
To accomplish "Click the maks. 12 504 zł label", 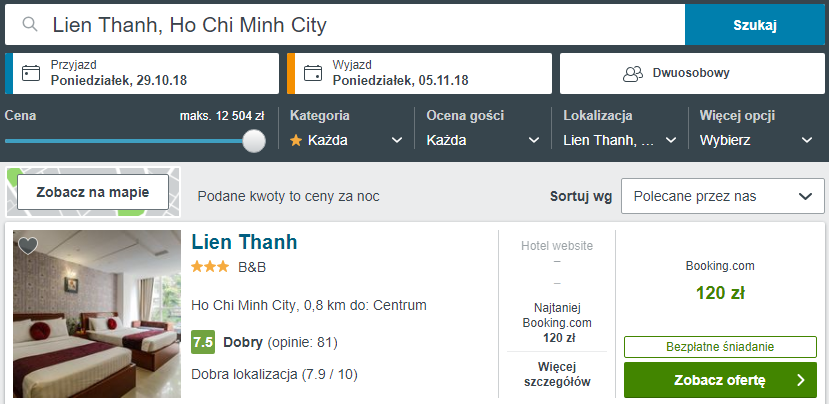I will (x=222, y=116).
